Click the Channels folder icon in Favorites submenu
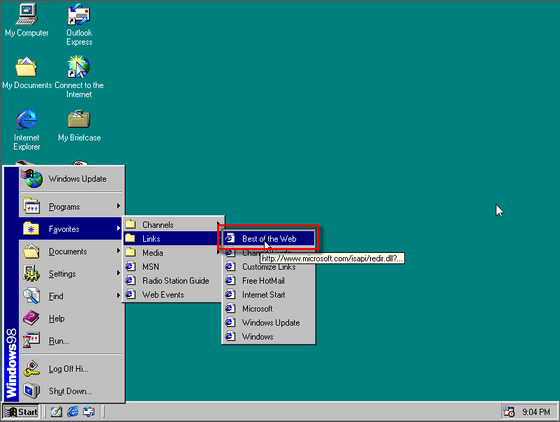This screenshot has height=422, width=560. click(130, 224)
